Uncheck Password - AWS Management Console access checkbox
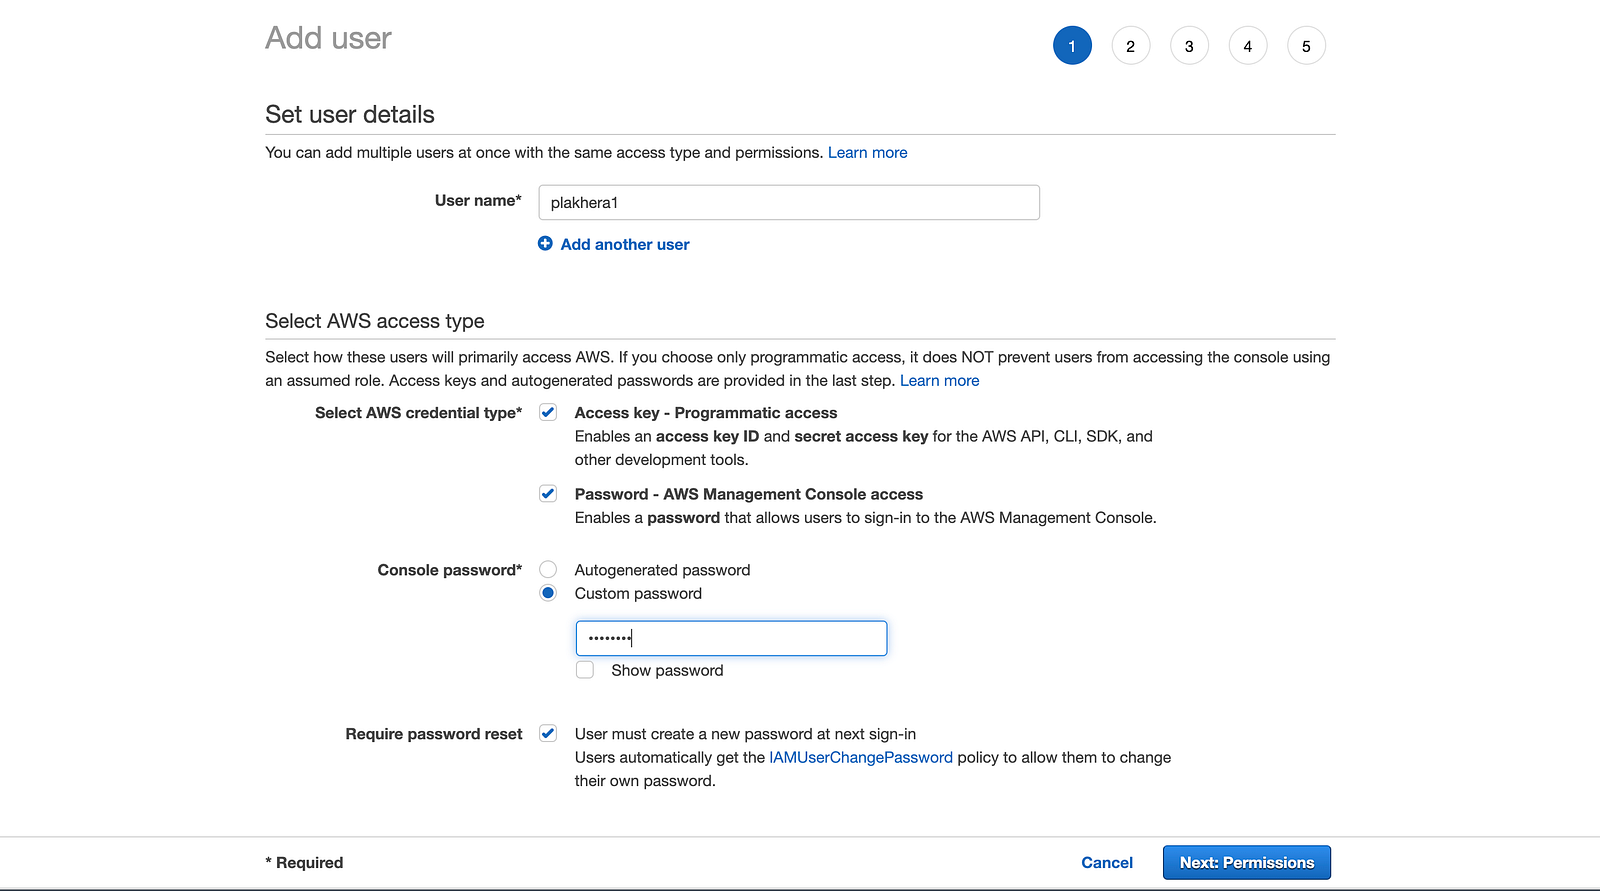The width and height of the screenshot is (1600, 891). click(548, 493)
